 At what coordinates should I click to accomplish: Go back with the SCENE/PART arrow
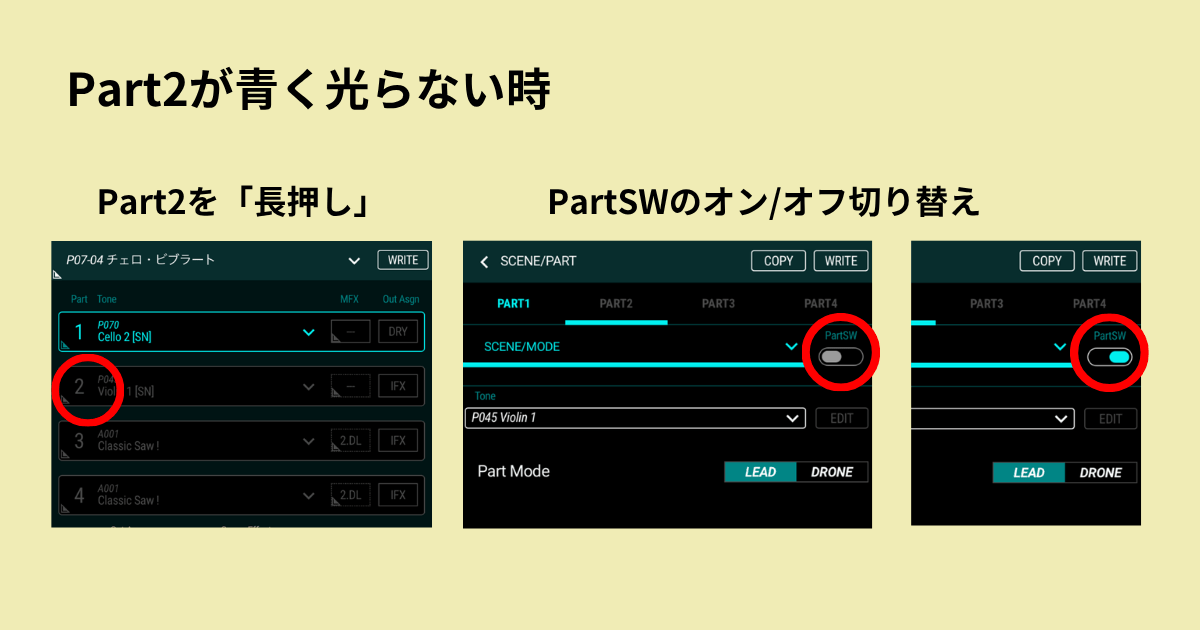(485, 261)
